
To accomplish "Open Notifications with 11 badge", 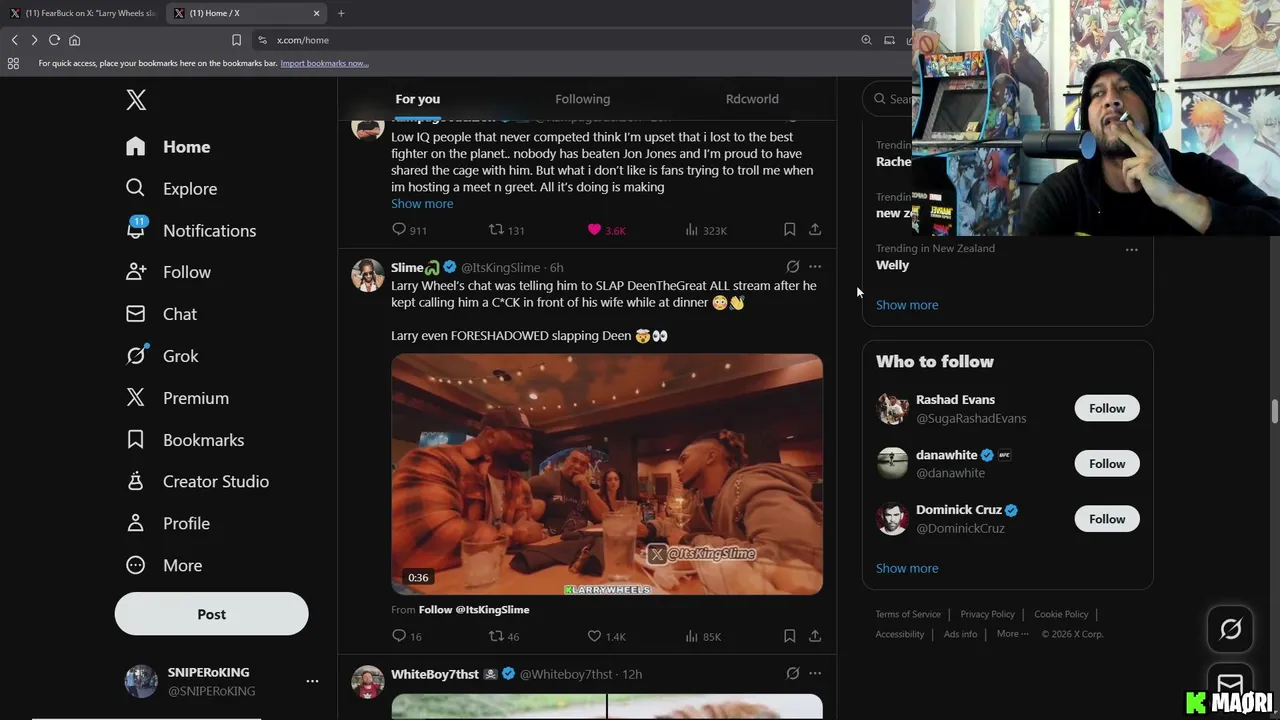I will click(x=190, y=231).
